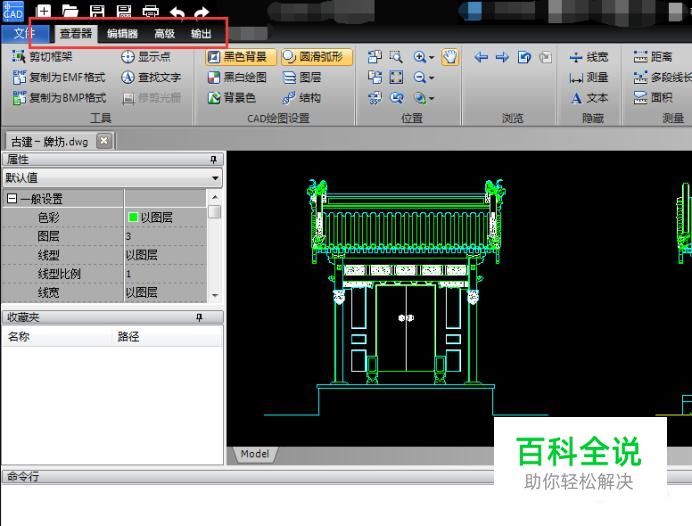Select the 剪切框架 crop frame tool
Image resolution: width=692 pixels, height=526 pixels.
[43, 56]
